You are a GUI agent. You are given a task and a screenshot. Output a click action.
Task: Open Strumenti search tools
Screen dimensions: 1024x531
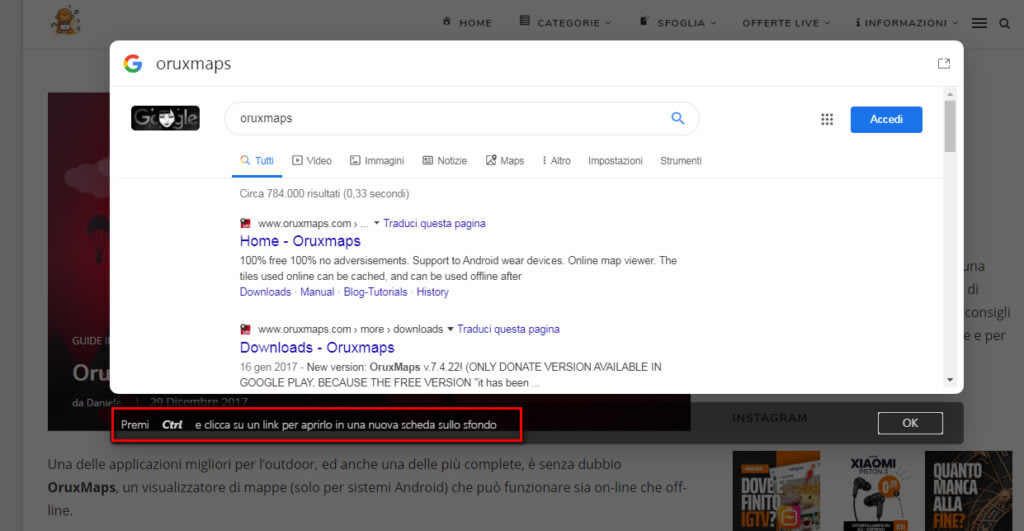[680, 161]
